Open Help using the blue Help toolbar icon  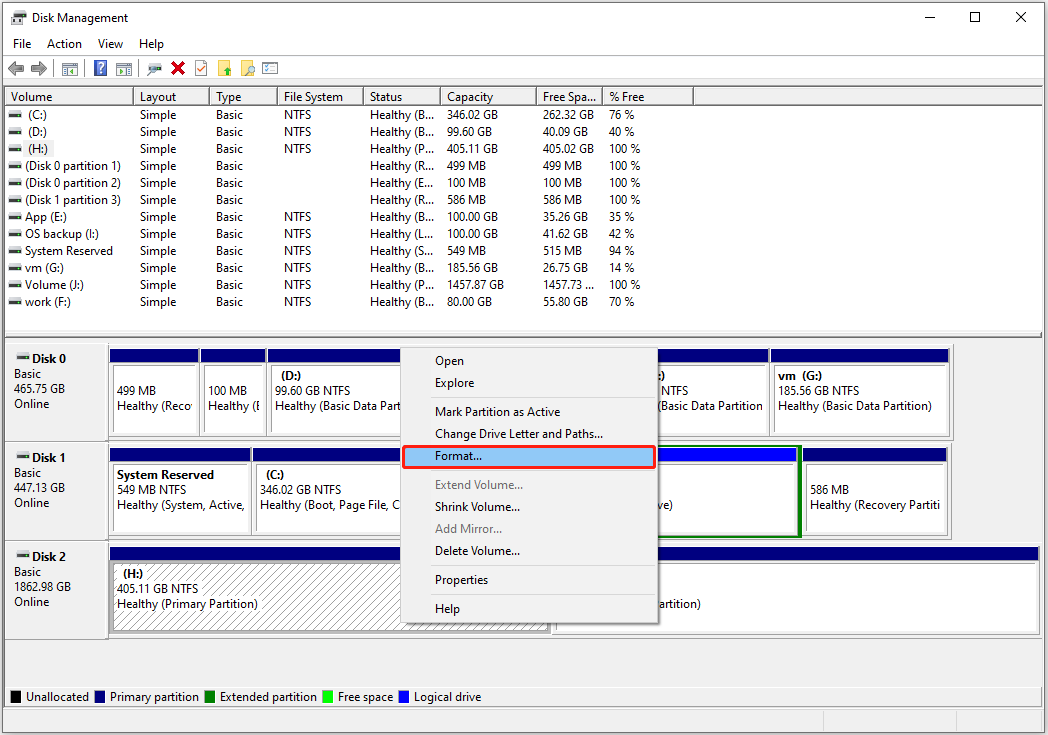100,68
